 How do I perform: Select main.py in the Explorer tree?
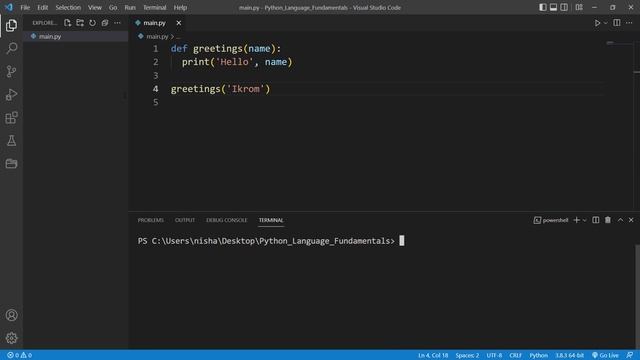point(76,36)
